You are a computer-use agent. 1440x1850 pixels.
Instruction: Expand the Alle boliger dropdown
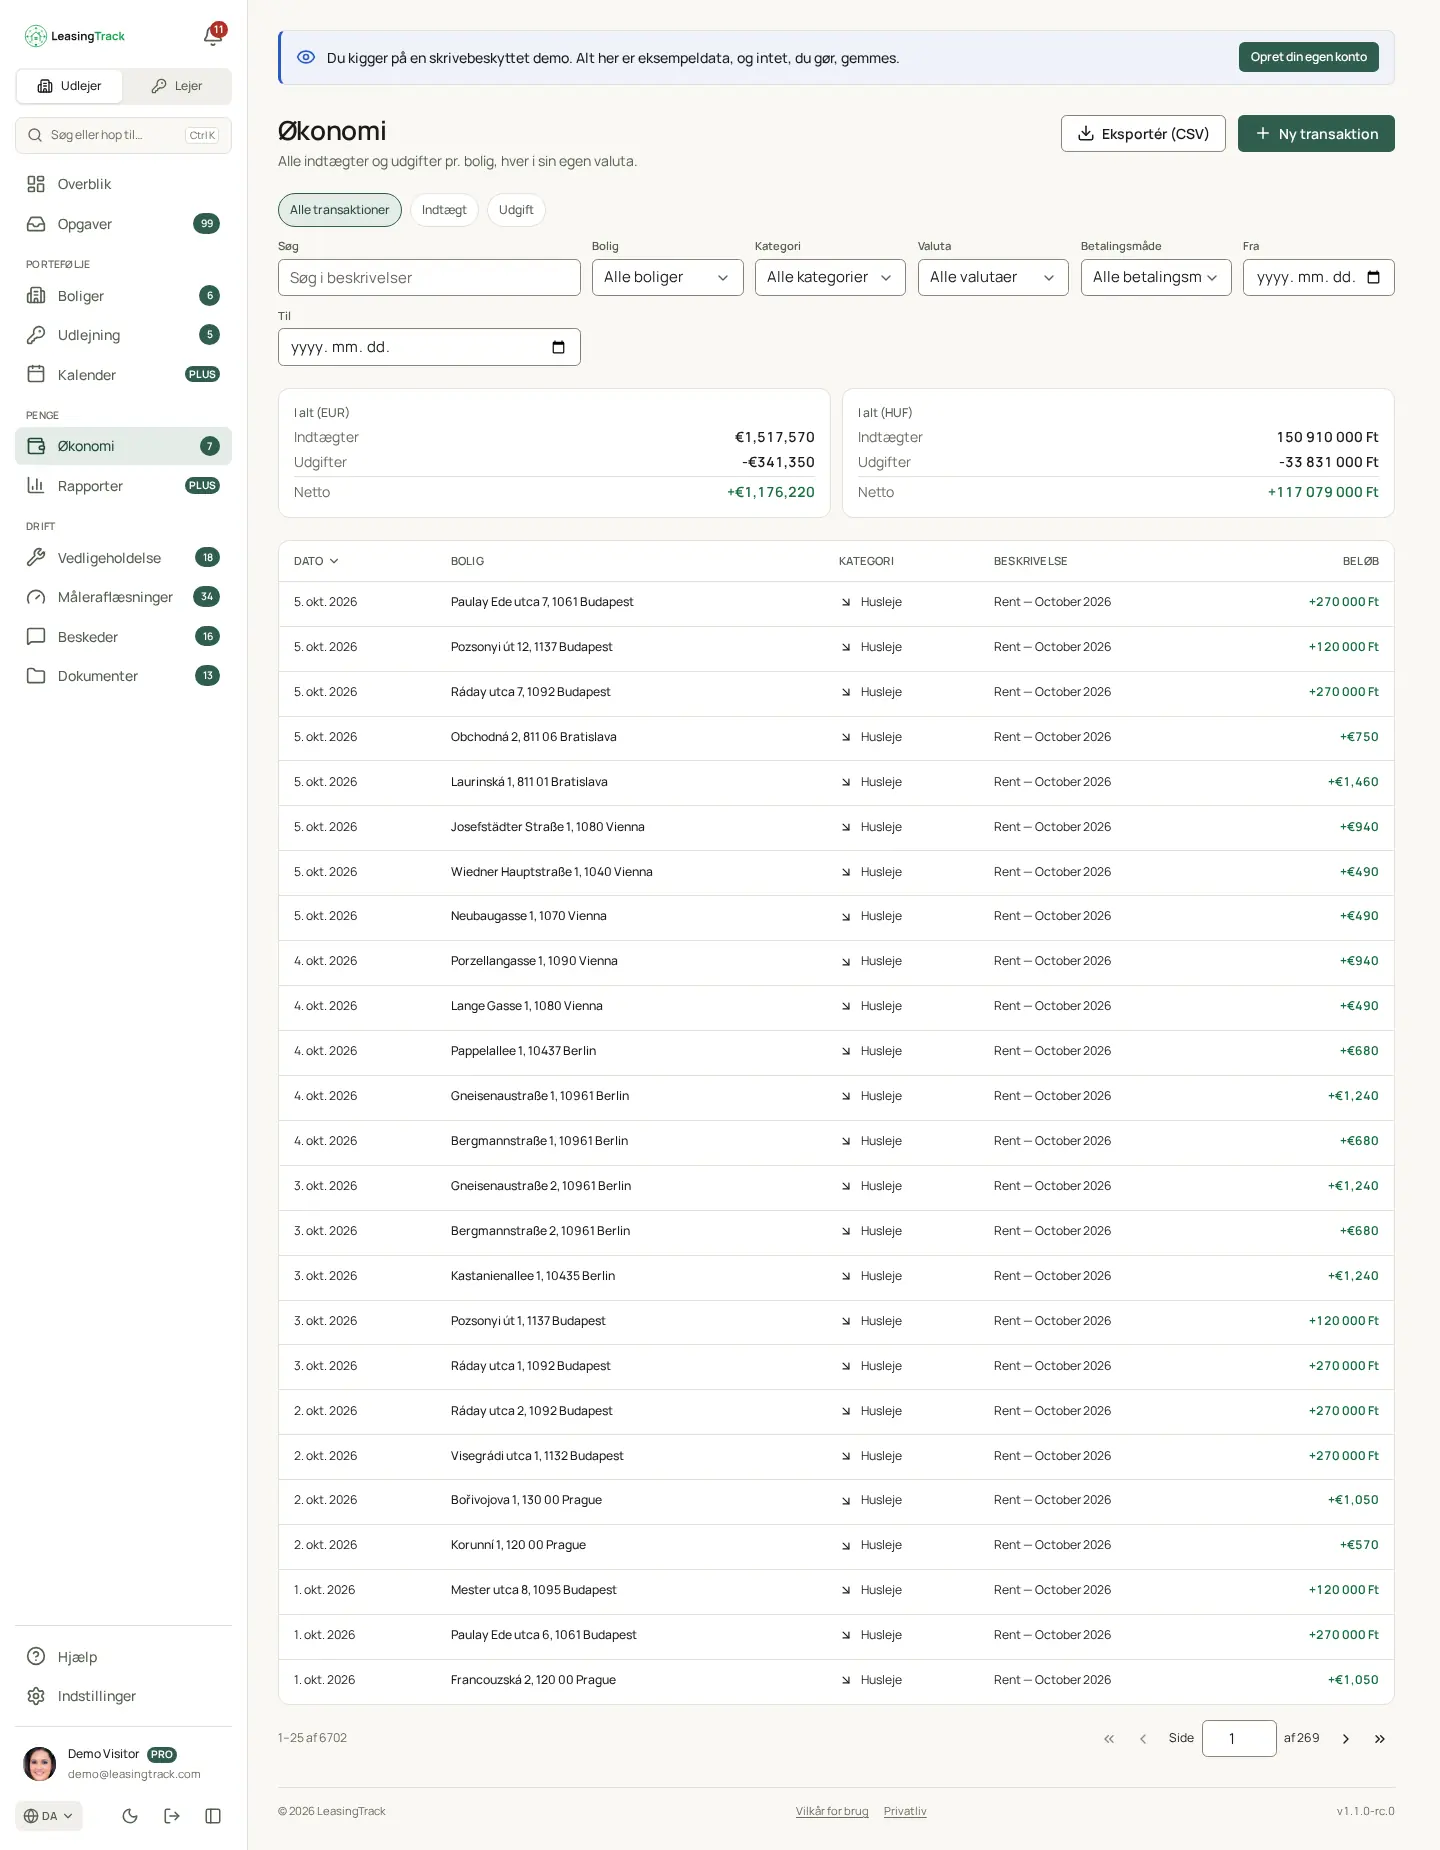667,277
